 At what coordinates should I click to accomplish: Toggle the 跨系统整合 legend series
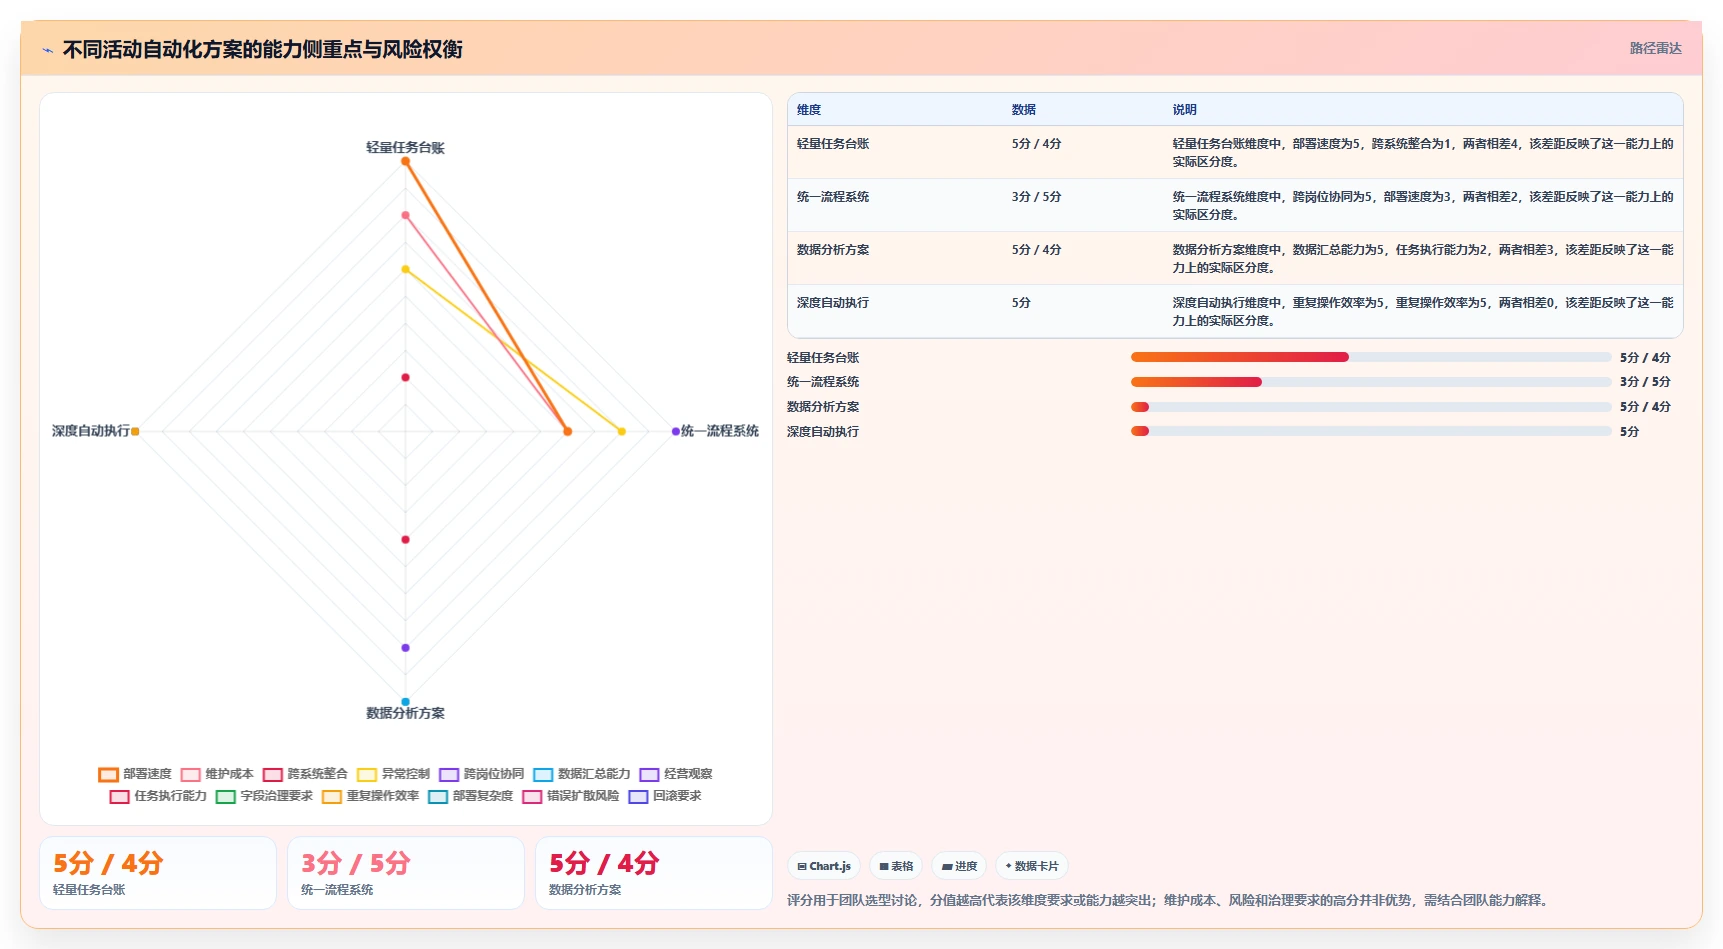point(305,774)
